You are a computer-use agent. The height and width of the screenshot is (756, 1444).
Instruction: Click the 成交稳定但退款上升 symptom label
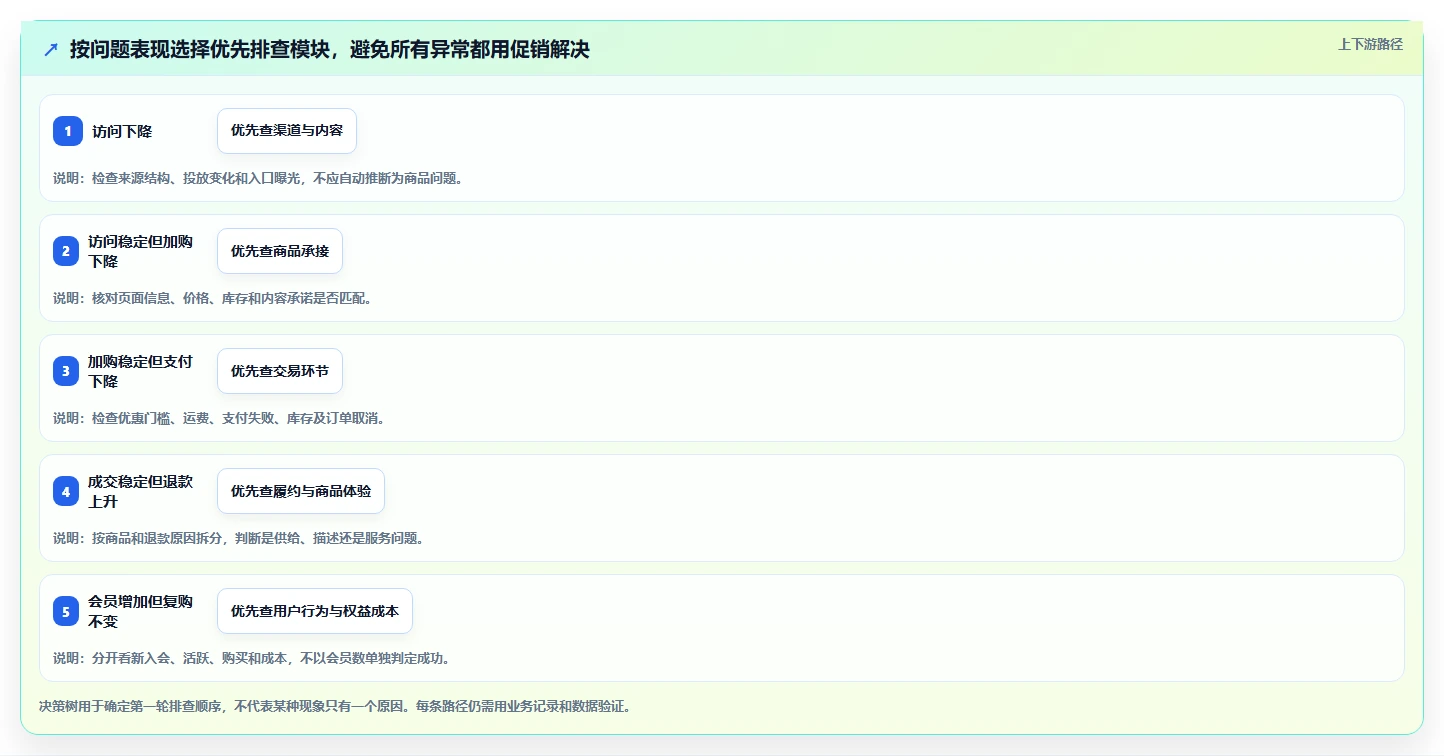click(x=140, y=491)
